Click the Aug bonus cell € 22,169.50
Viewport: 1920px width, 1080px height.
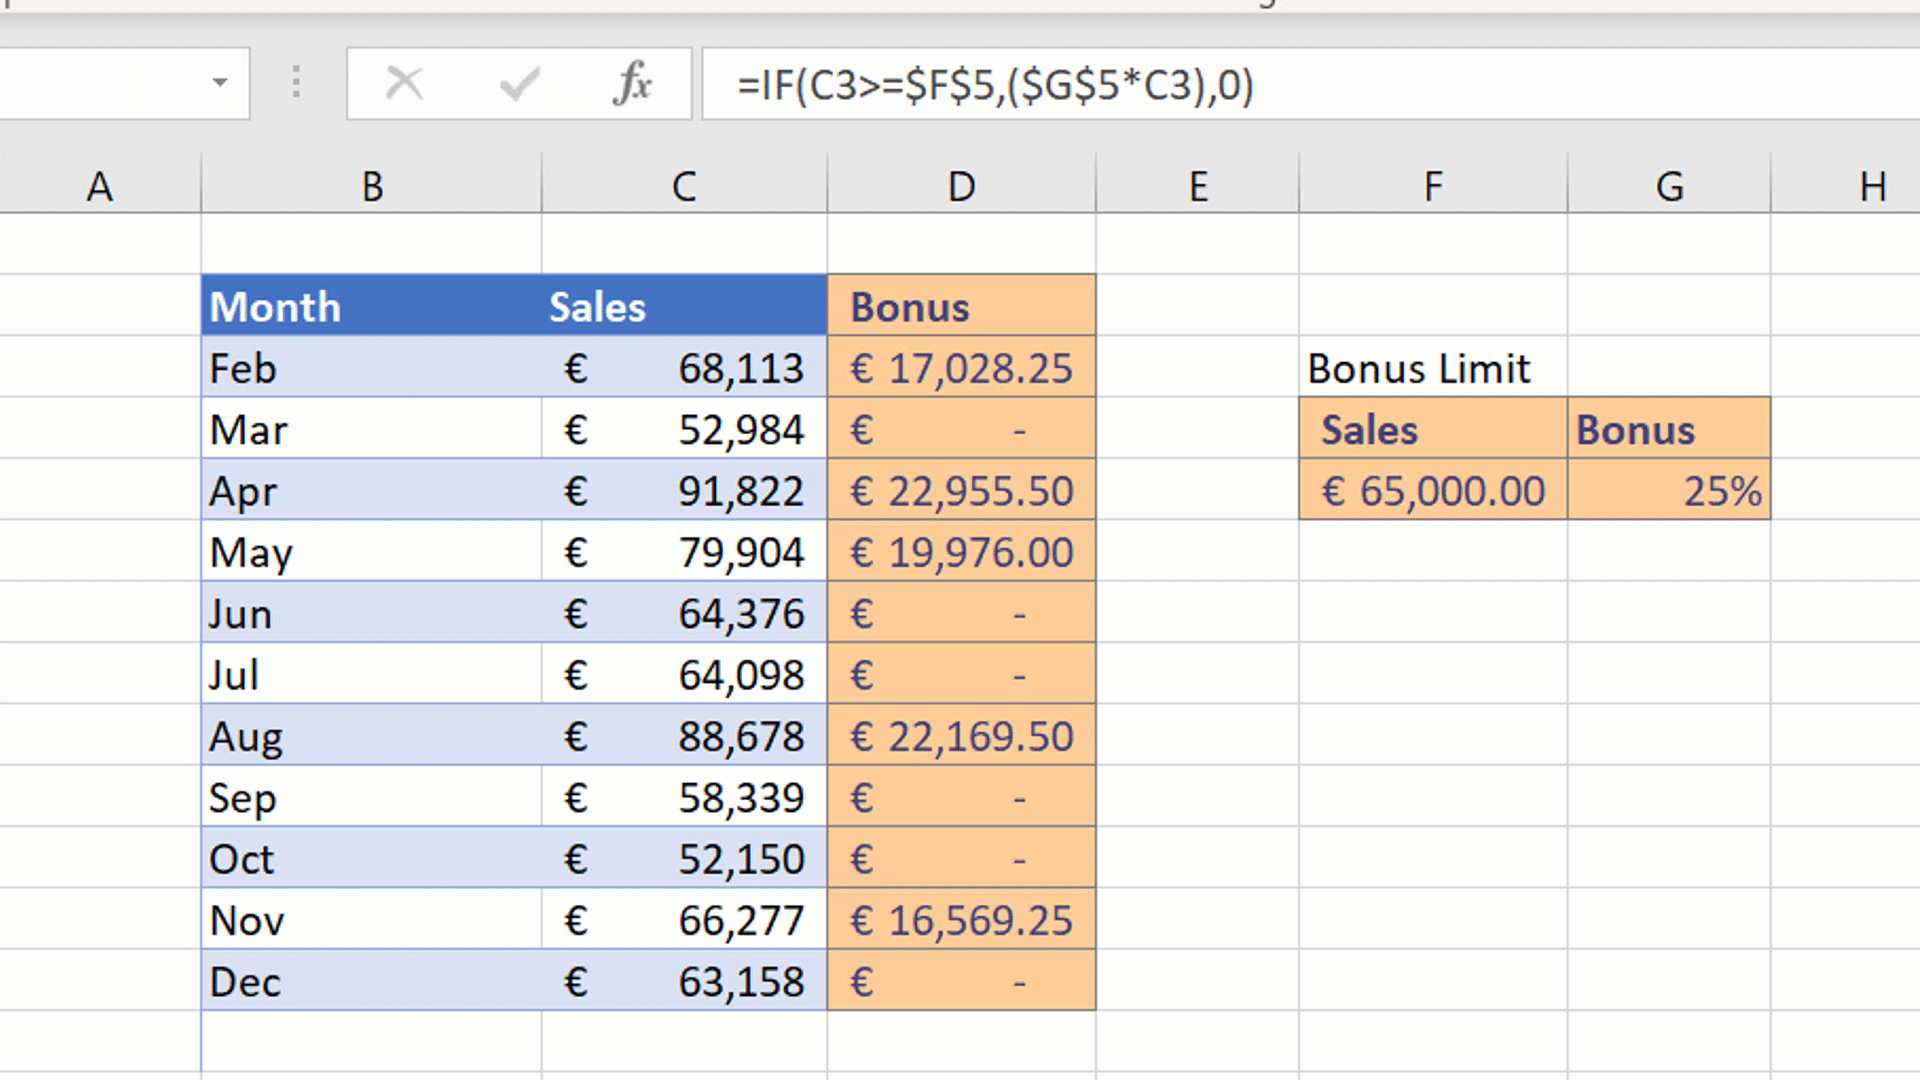coord(960,735)
